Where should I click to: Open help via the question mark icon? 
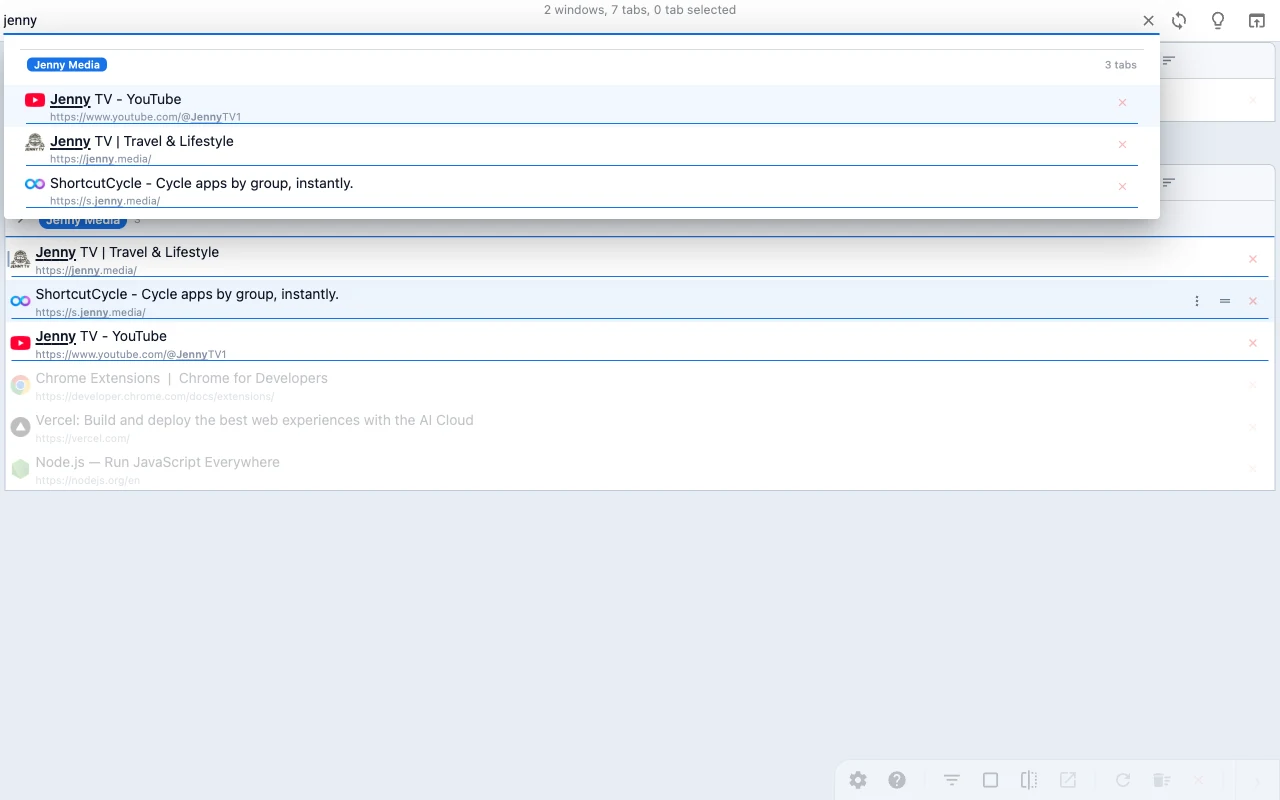point(897,780)
